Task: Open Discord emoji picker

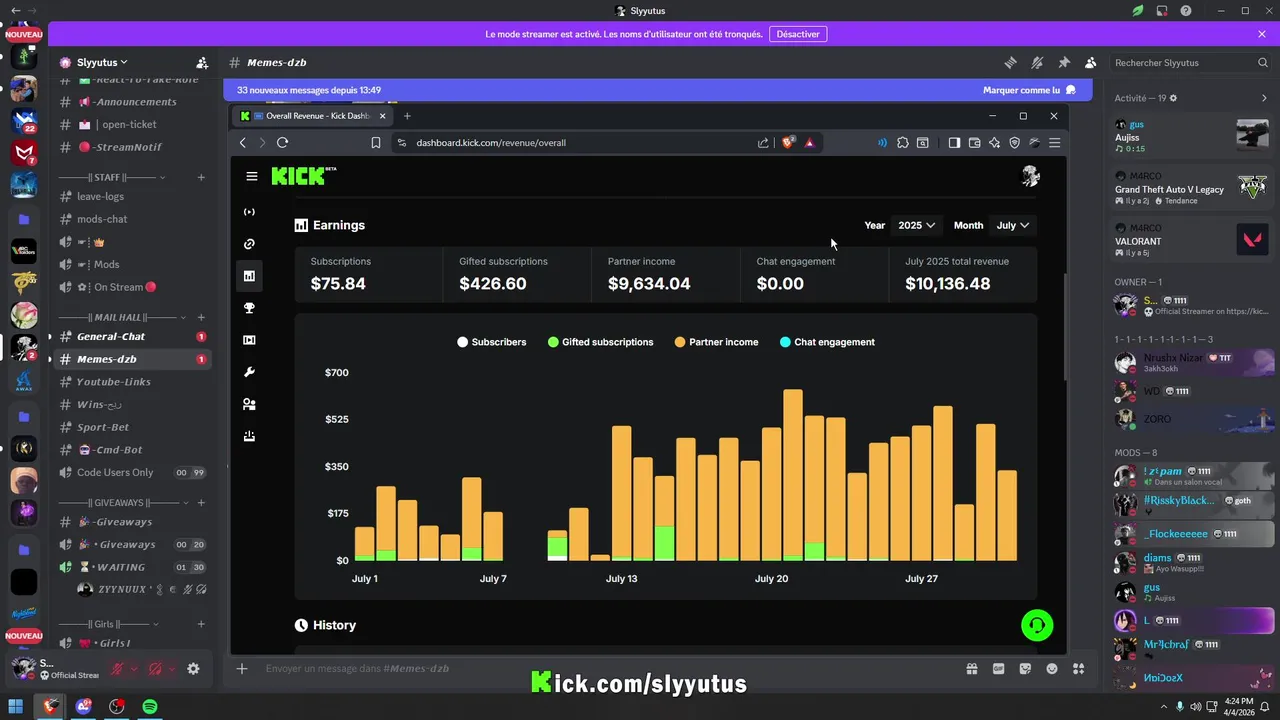Action: (1051, 668)
